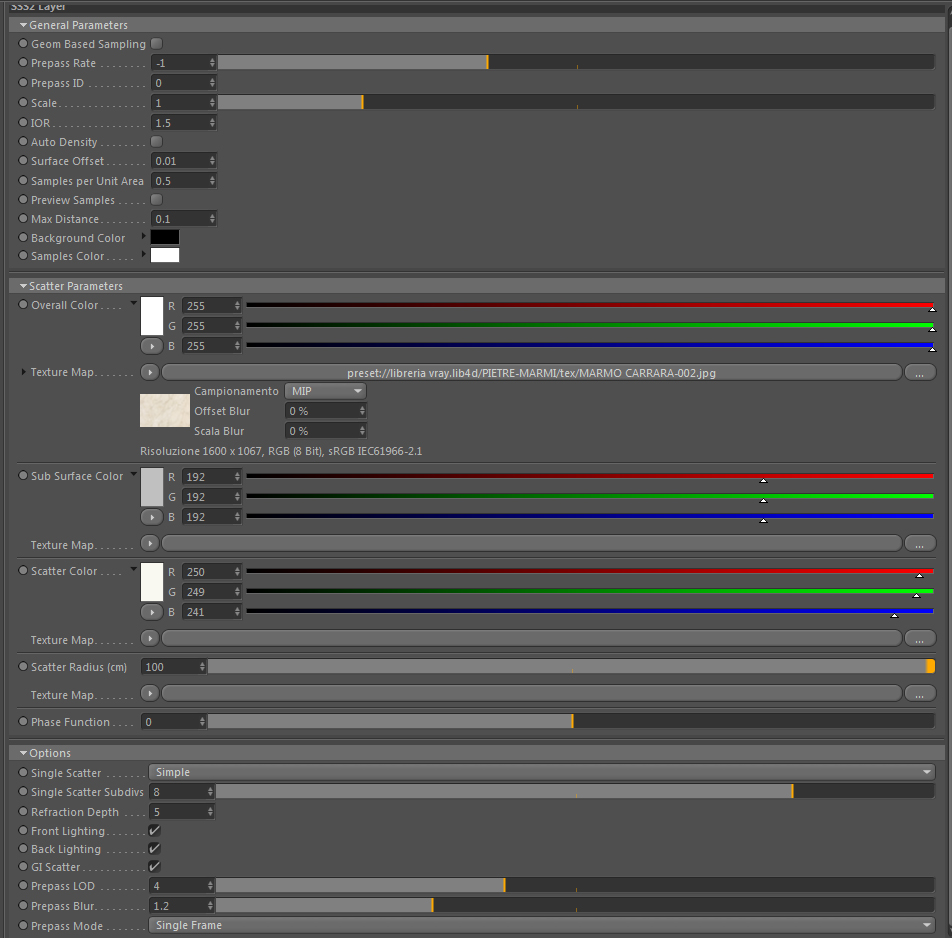Click the Prepass Blur slider
The height and width of the screenshot is (938, 952).
coord(574,905)
